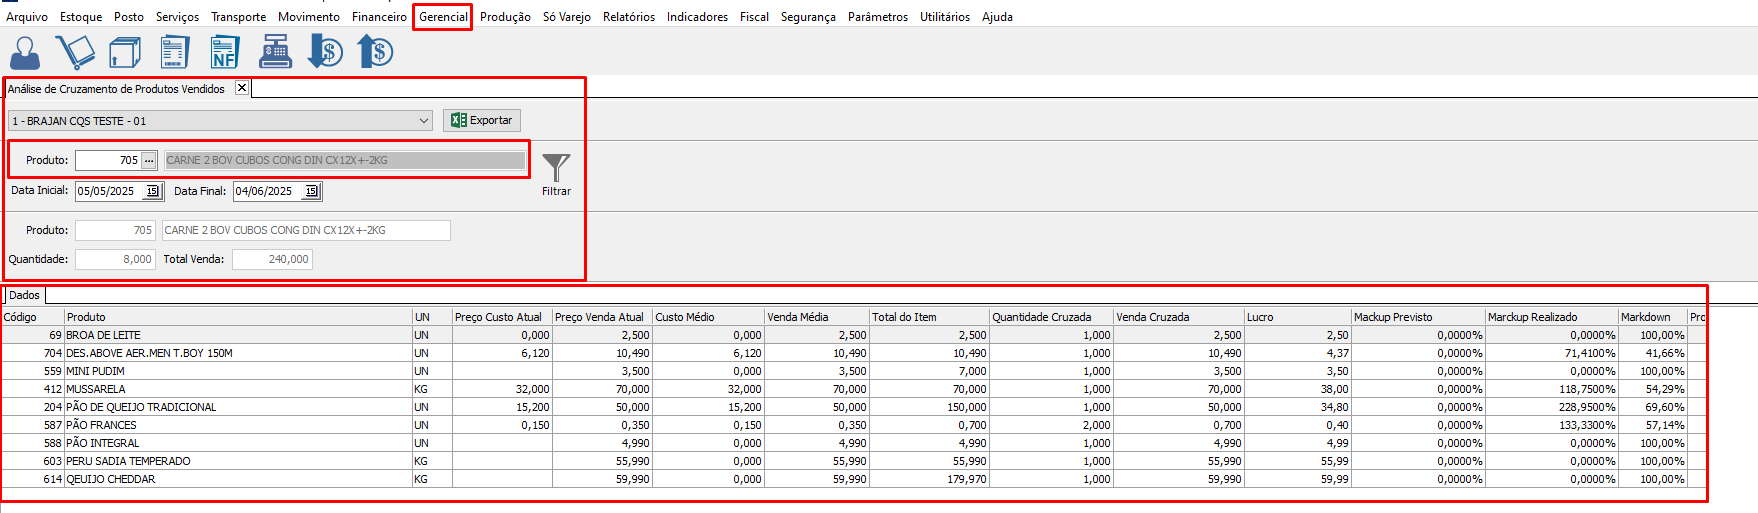Open the dollar down-arrow payables icon

(x=325, y=52)
